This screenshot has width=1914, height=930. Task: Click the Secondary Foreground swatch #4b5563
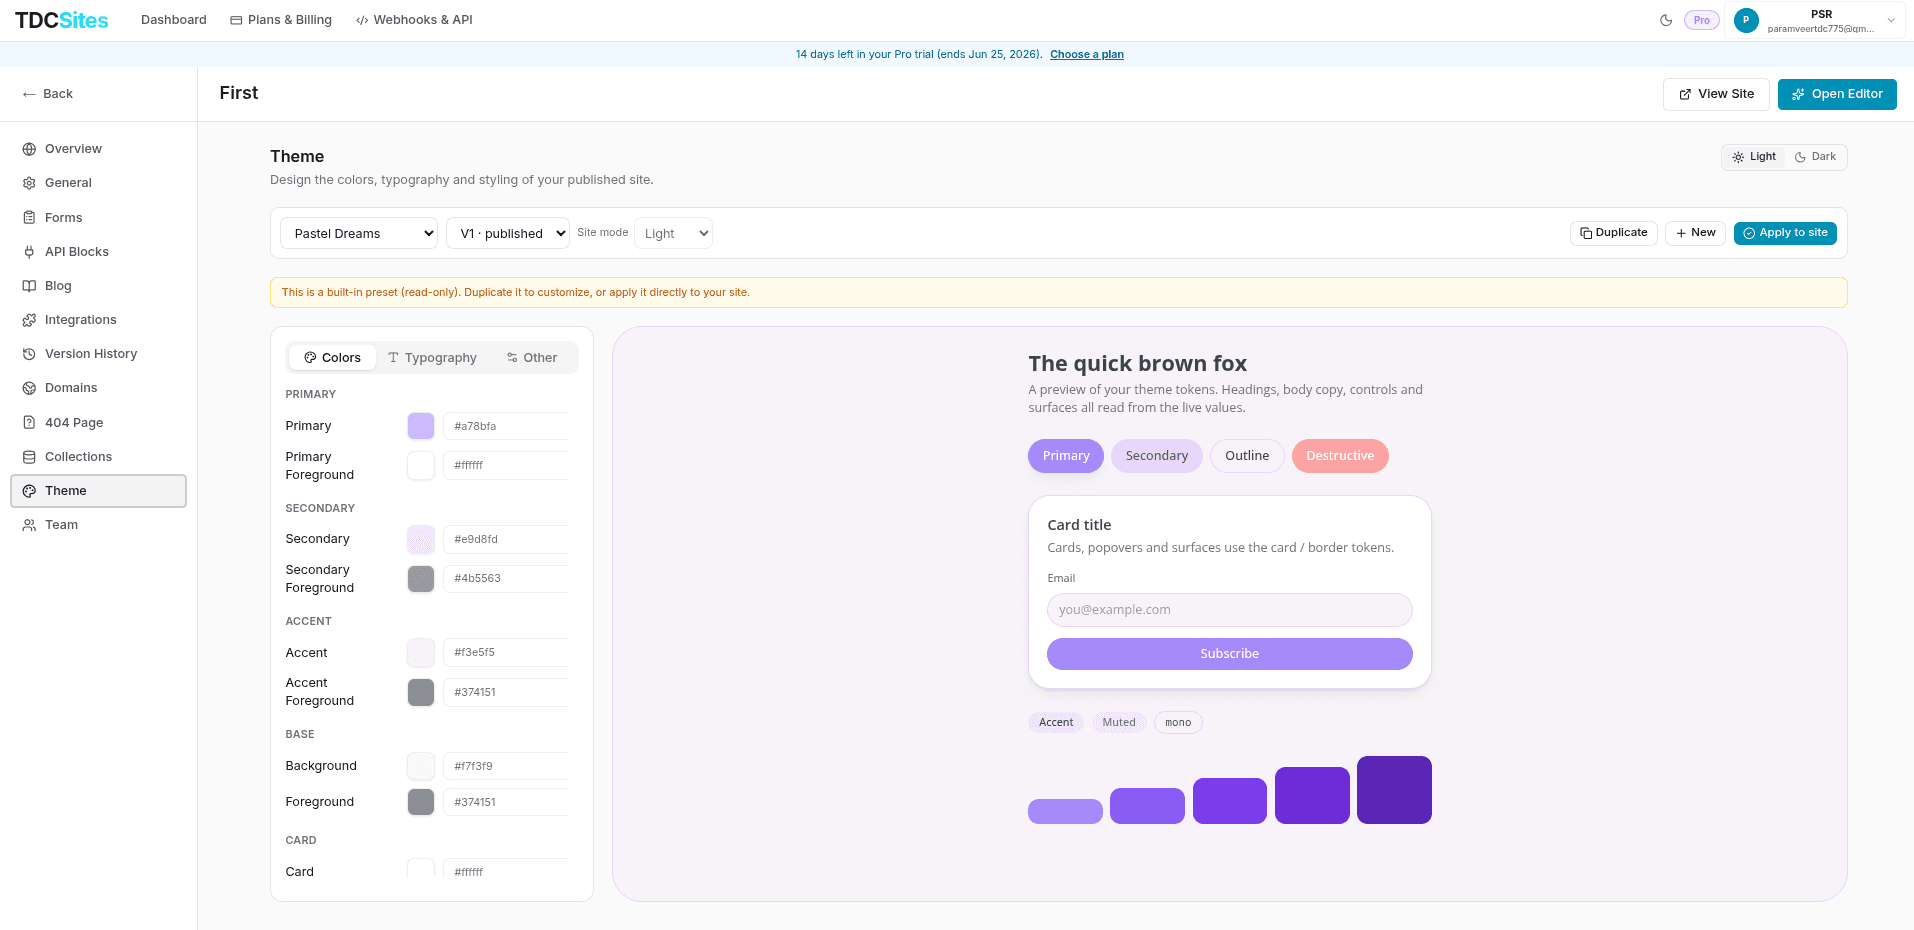click(x=421, y=579)
